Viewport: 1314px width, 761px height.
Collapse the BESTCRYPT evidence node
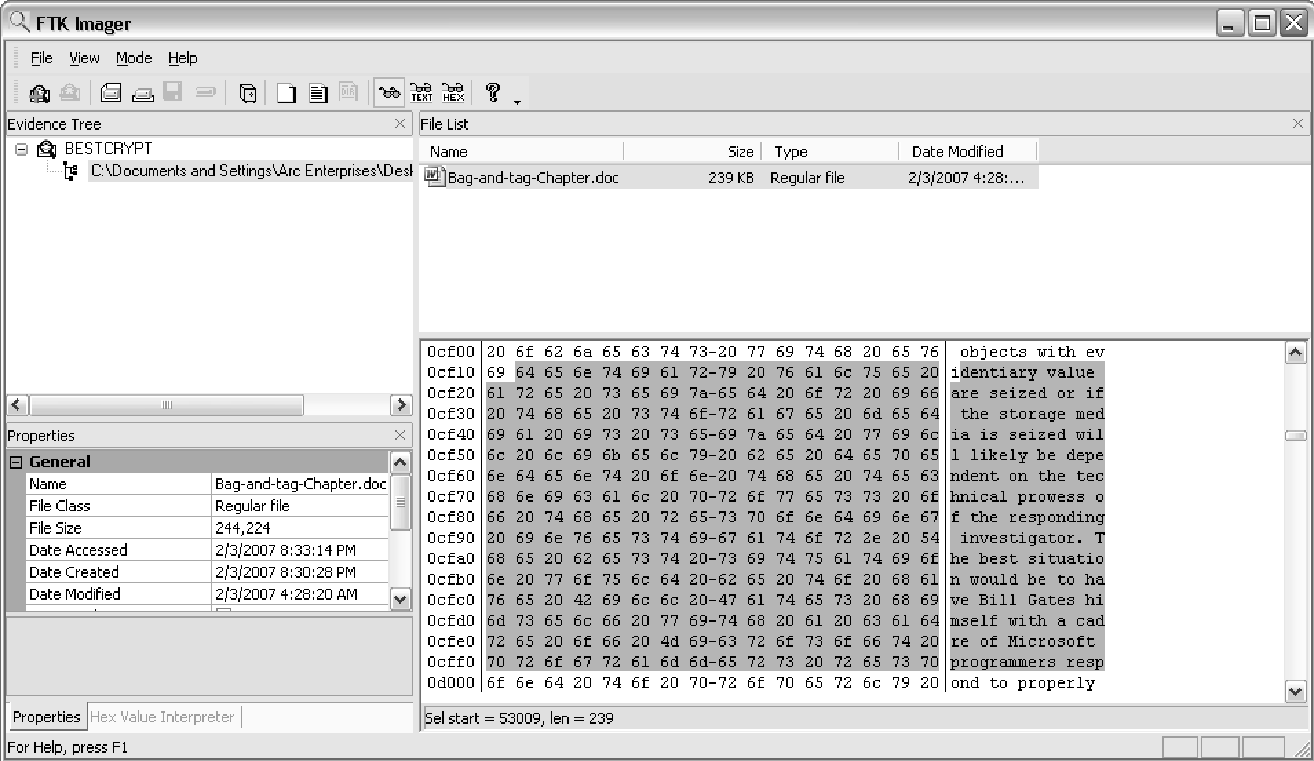[x=21, y=149]
